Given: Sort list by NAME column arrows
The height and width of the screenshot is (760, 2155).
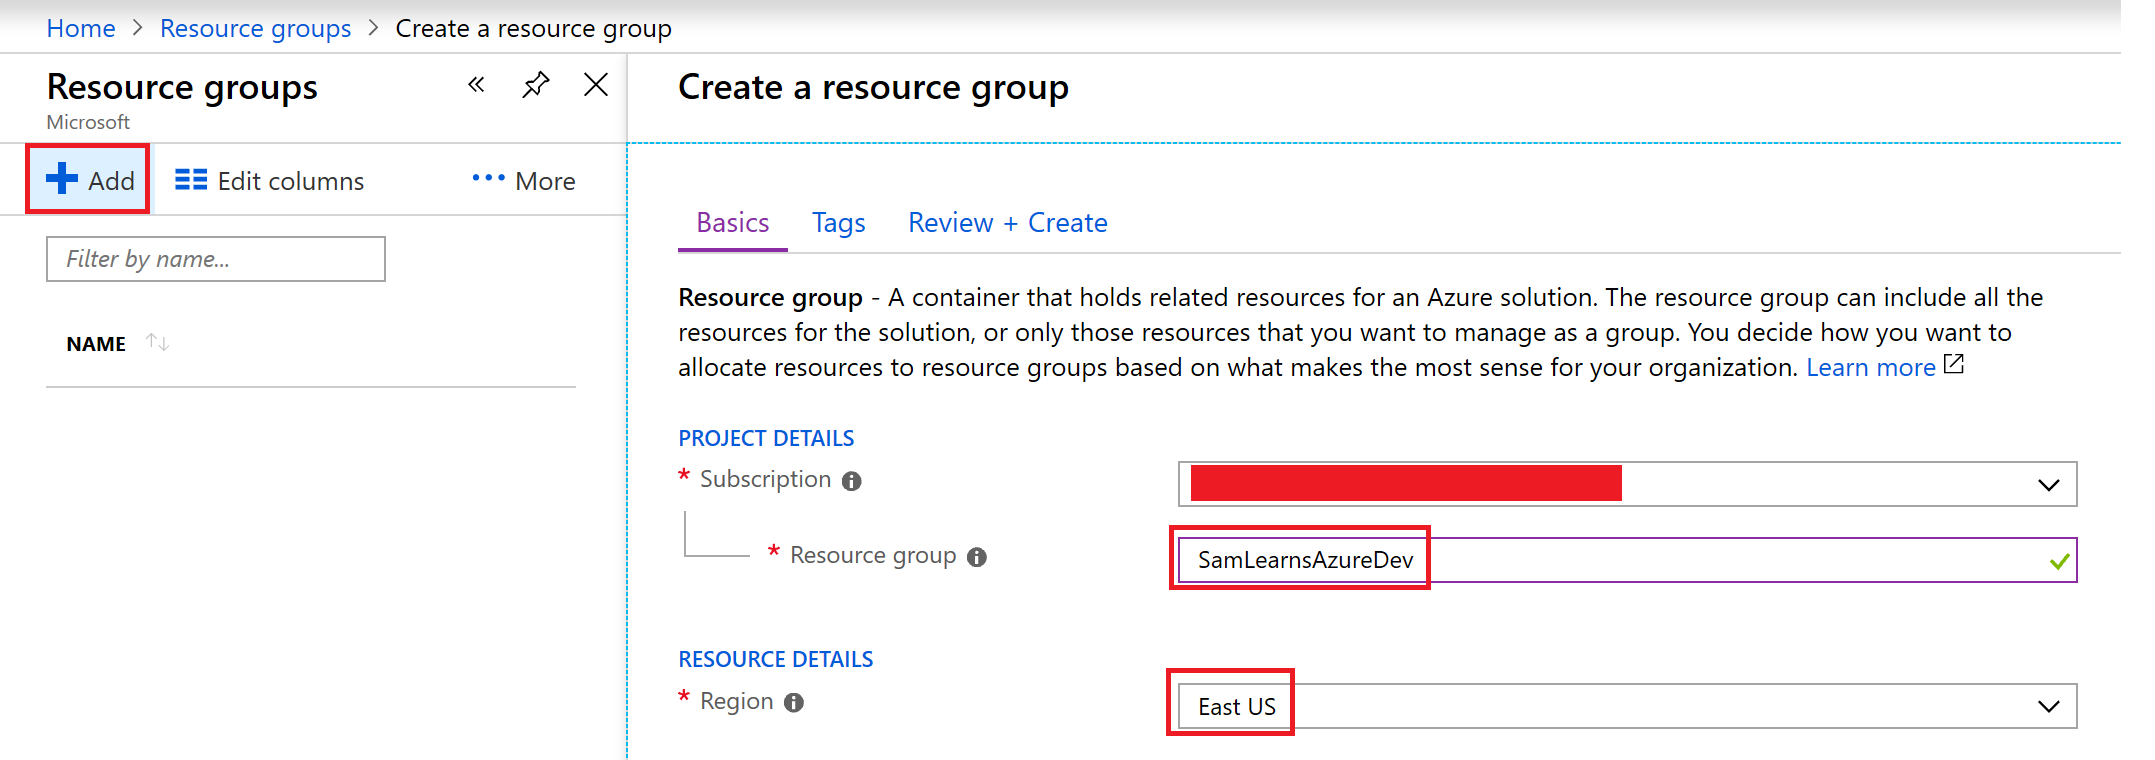Looking at the screenshot, I should click(x=157, y=343).
